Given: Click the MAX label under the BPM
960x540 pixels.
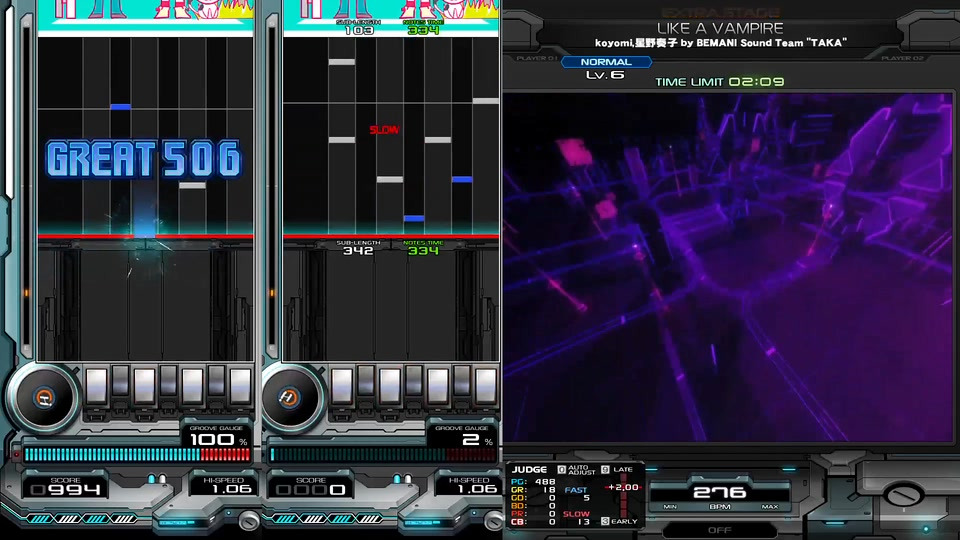Looking at the screenshot, I should (770, 506).
